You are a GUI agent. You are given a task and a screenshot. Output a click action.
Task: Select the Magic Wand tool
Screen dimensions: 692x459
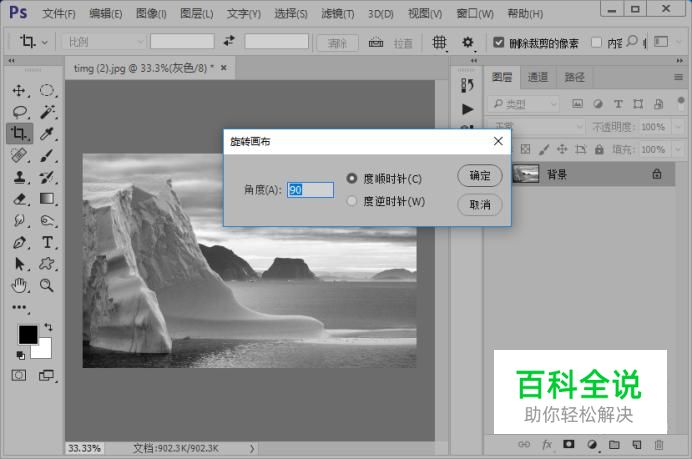[x=47, y=112]
